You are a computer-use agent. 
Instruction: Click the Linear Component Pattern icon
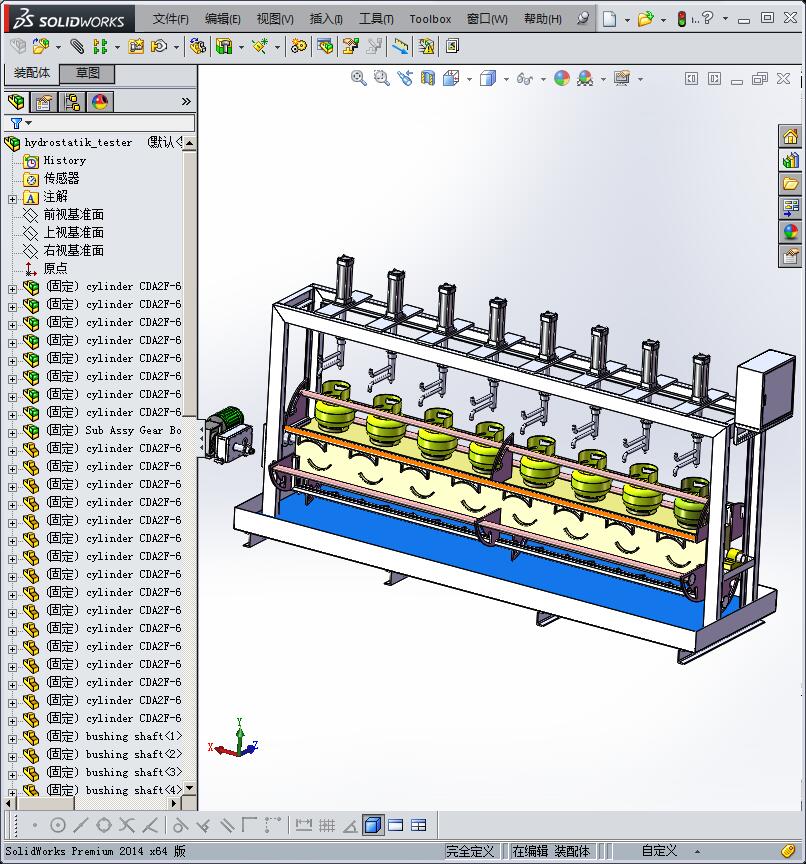(100, 46)
